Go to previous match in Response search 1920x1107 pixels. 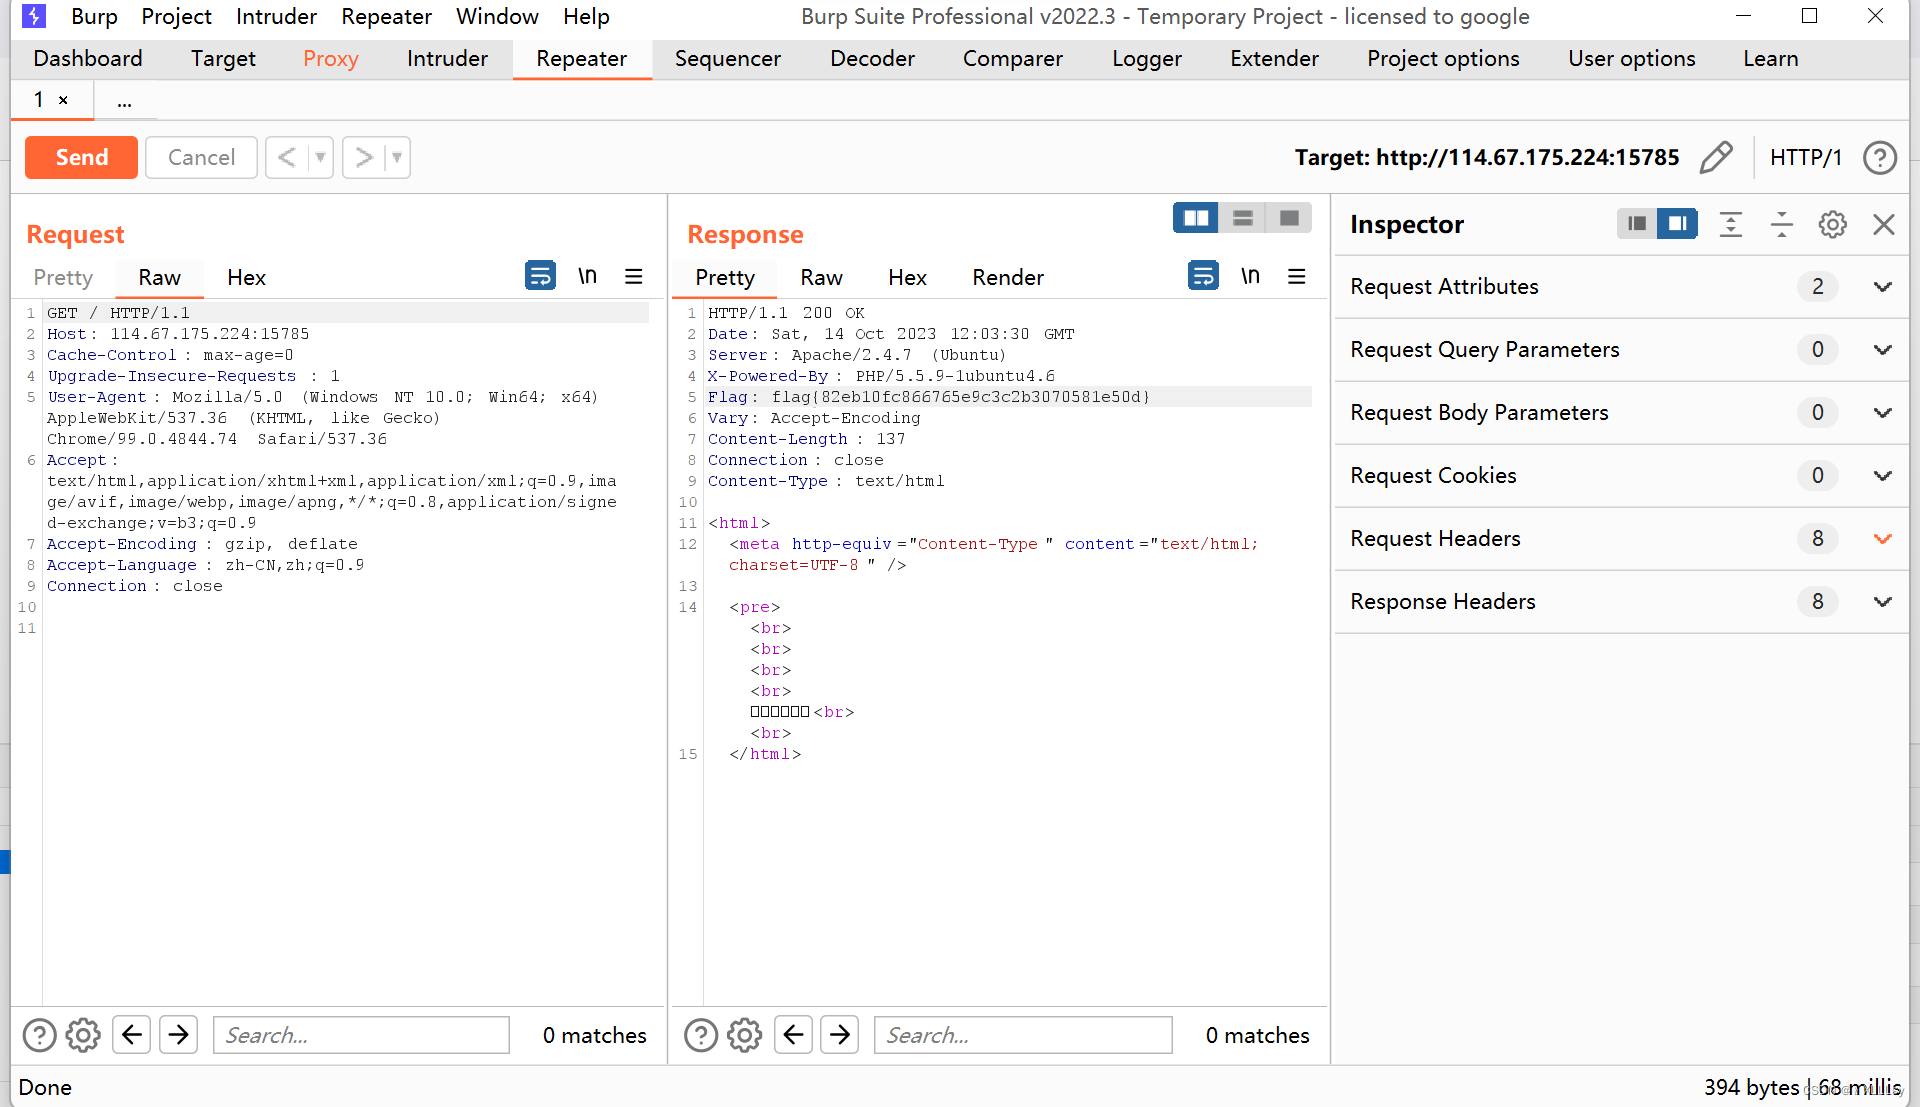tap(793, 1035)
